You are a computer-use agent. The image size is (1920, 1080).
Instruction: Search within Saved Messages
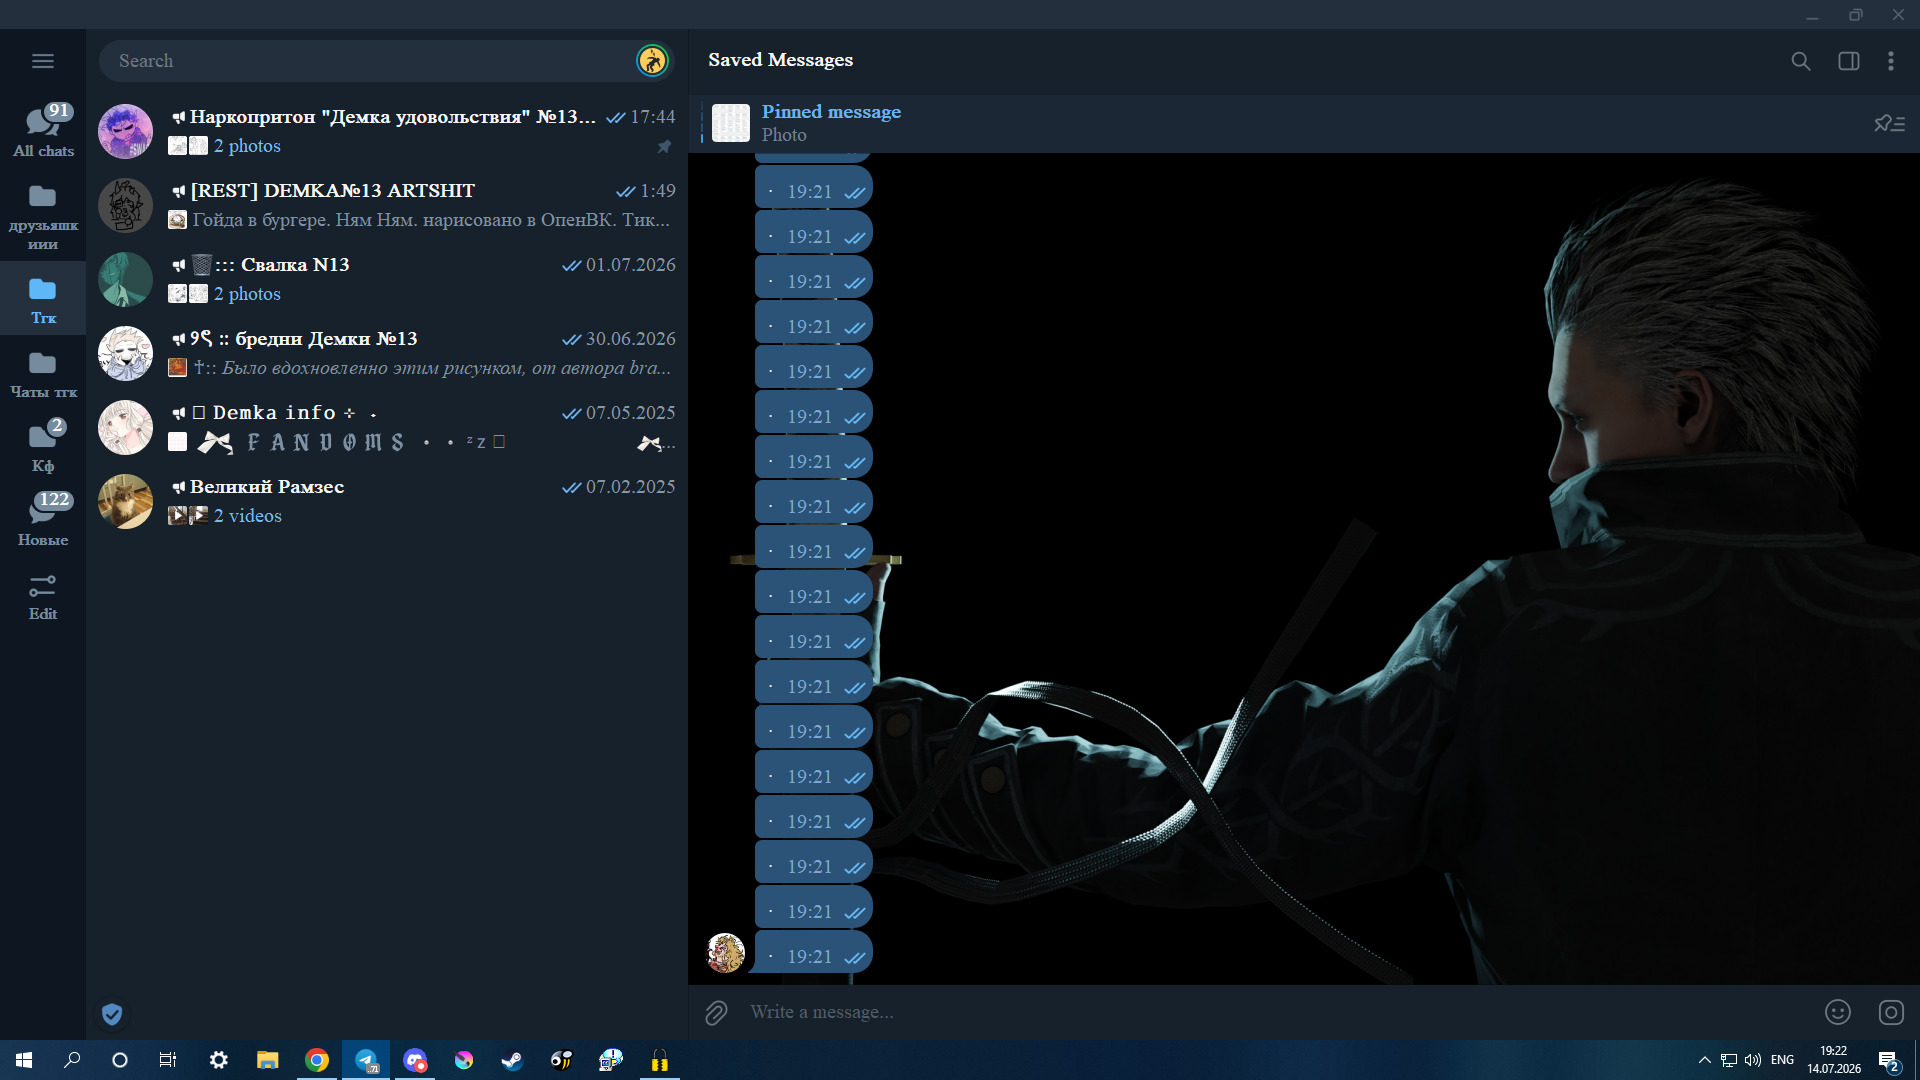[1800, 61]
